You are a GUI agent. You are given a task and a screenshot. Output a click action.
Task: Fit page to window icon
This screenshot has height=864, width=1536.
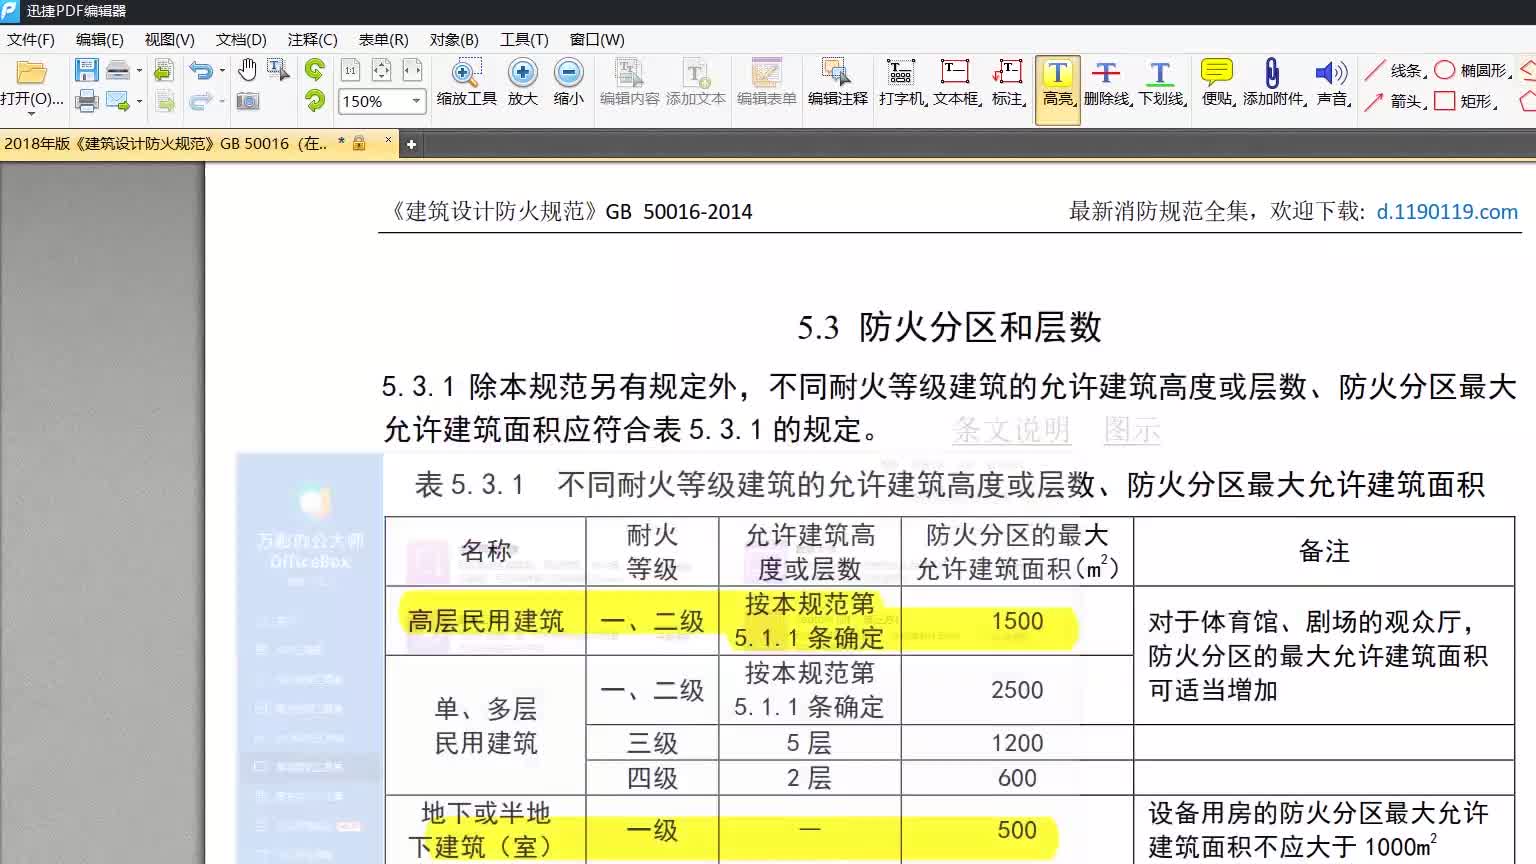381,70
